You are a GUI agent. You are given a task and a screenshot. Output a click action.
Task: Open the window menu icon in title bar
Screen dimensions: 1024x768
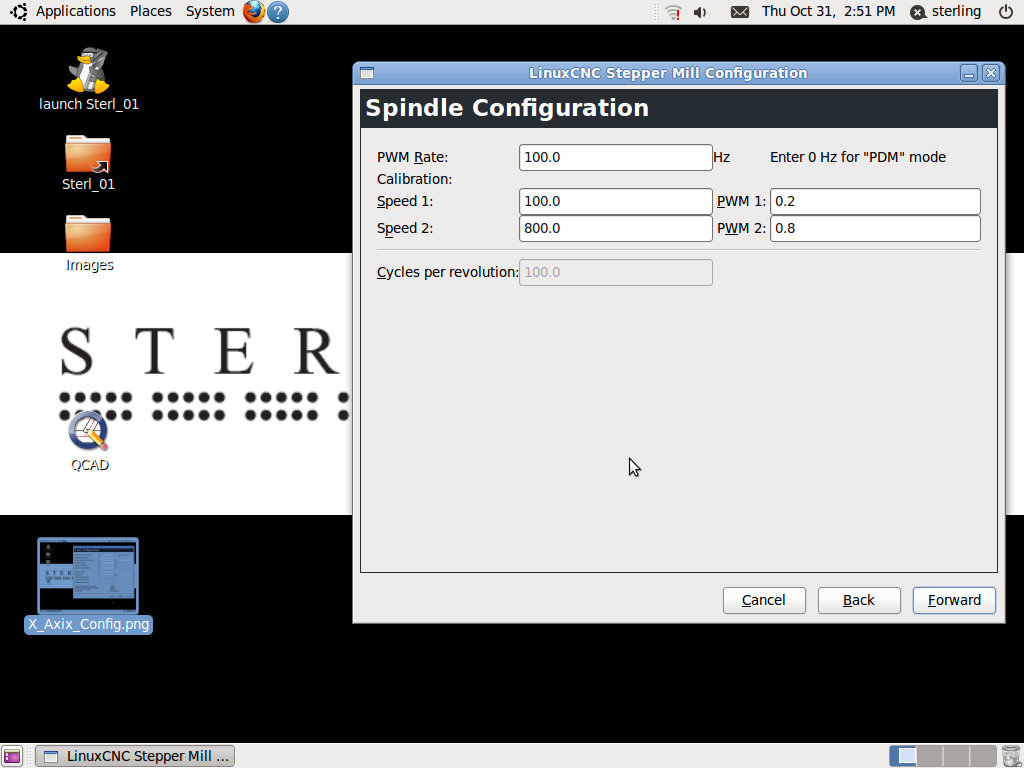(x=367, y=73)
